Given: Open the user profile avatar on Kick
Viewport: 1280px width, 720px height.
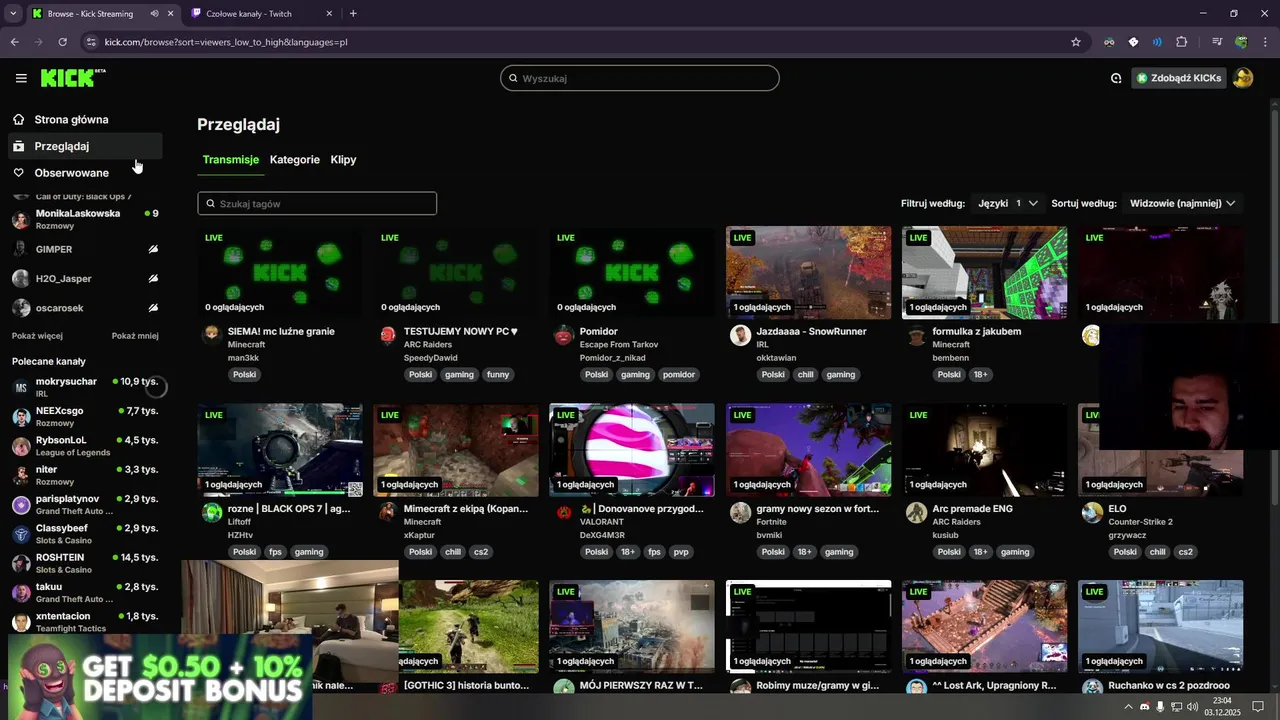Looking at the screenshot, I should (1243, 78).
